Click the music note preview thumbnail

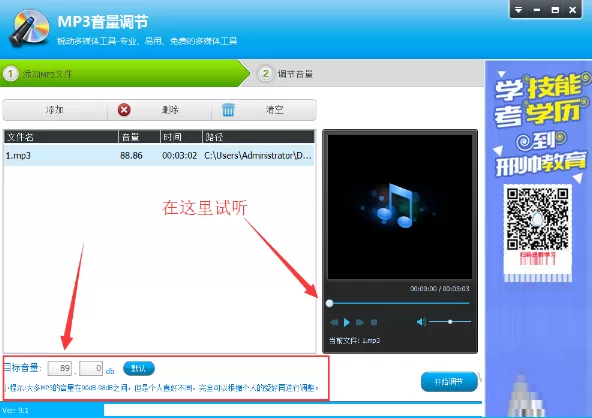(400, 207)
